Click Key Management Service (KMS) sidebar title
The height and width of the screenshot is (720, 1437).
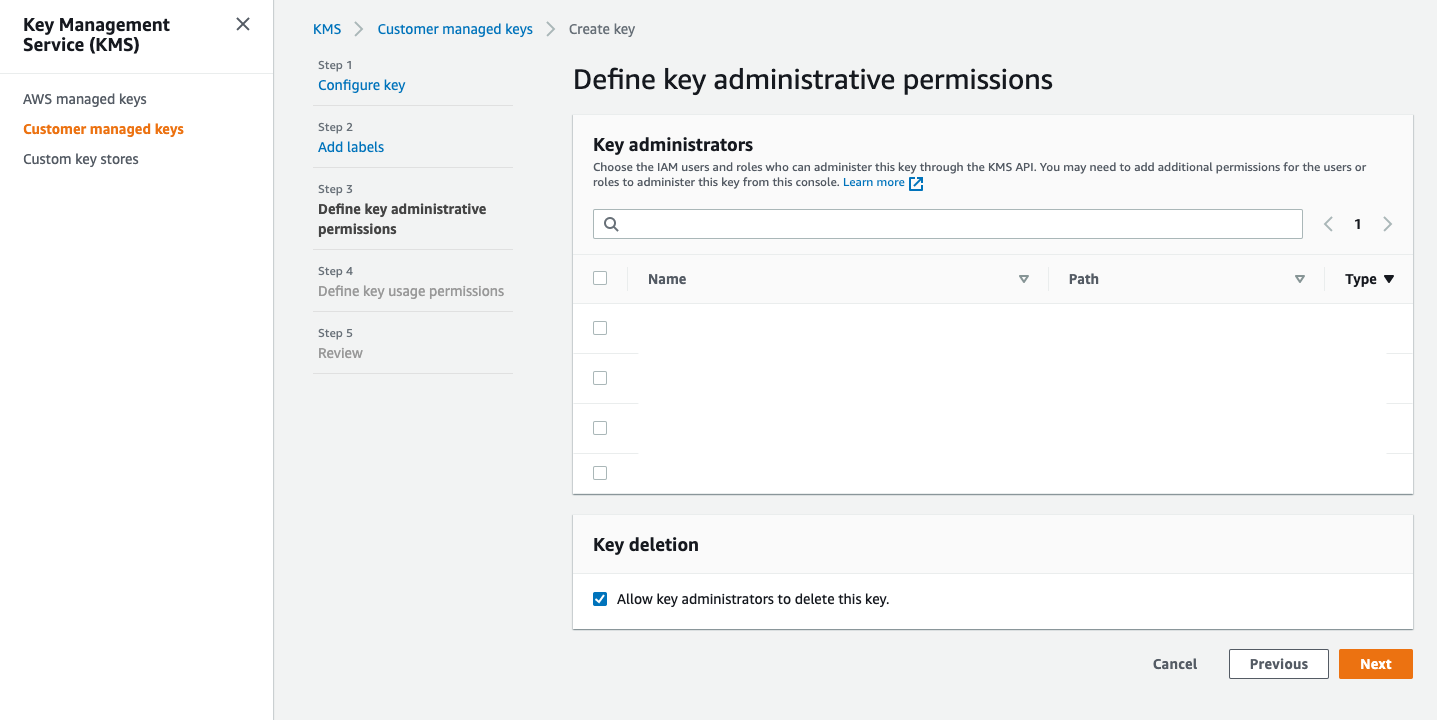[x=96, y=34]
